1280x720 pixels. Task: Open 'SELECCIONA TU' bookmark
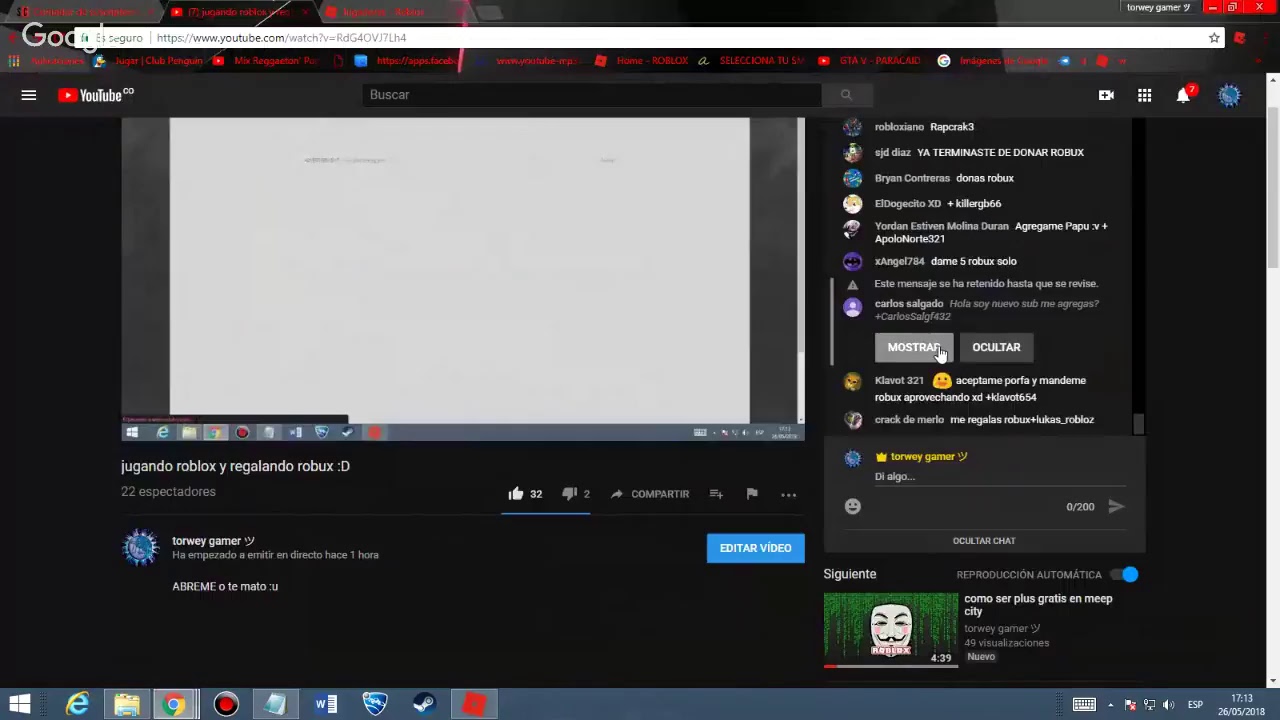[751, 61]
